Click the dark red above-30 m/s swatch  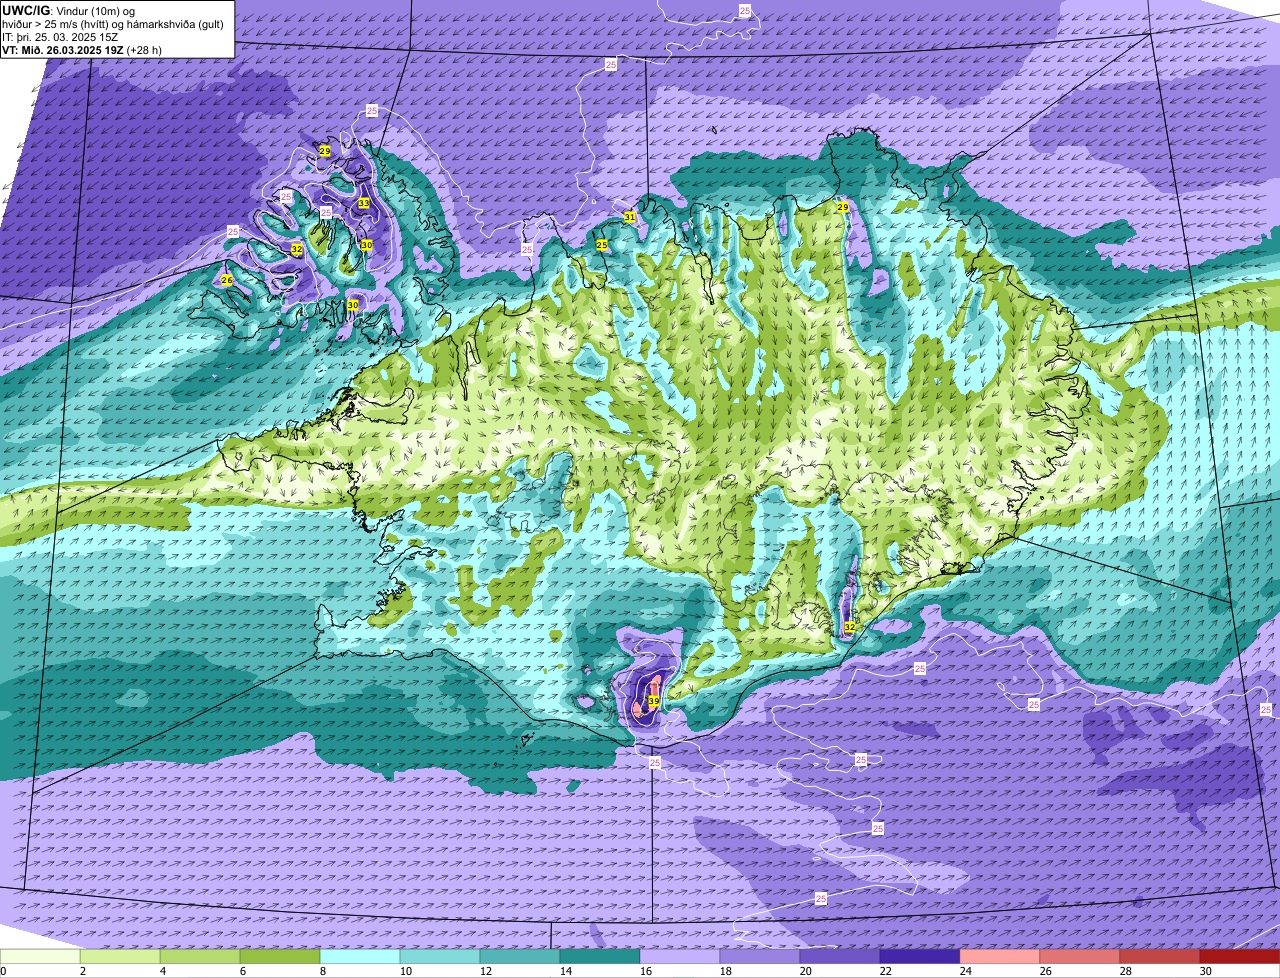[x=1240, y=956]
